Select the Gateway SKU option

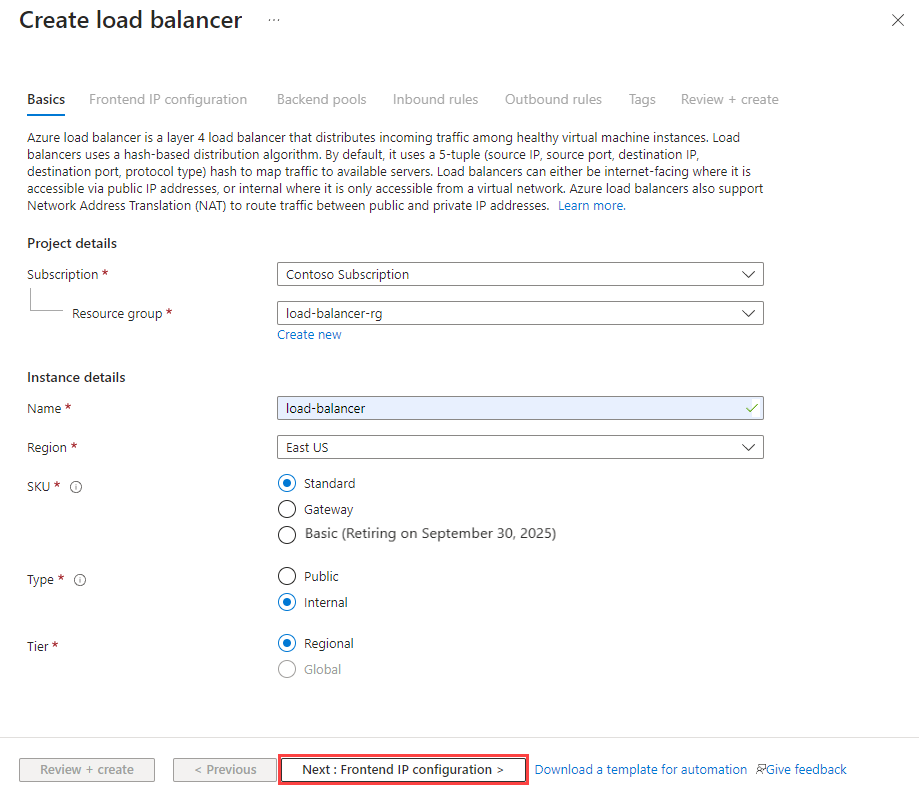(287, 509)
